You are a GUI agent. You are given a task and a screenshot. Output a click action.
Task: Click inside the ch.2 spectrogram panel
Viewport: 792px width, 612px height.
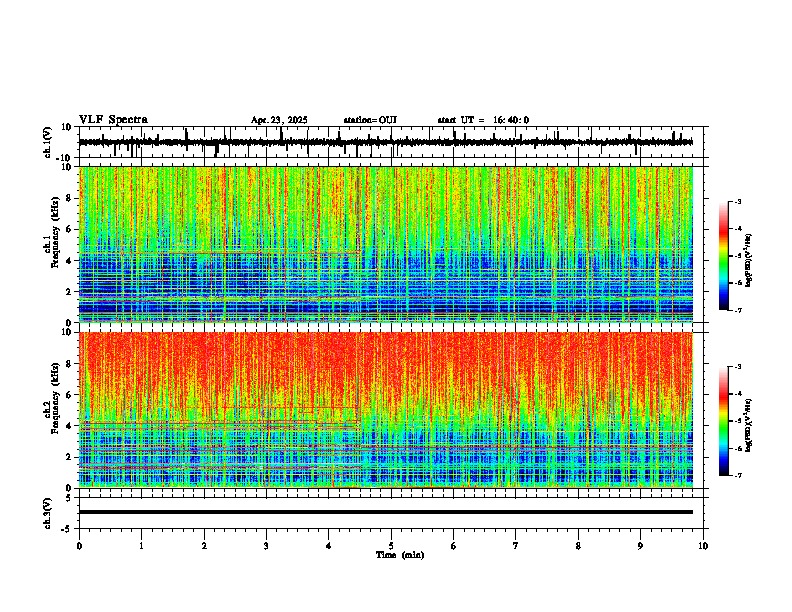point(386,410)
